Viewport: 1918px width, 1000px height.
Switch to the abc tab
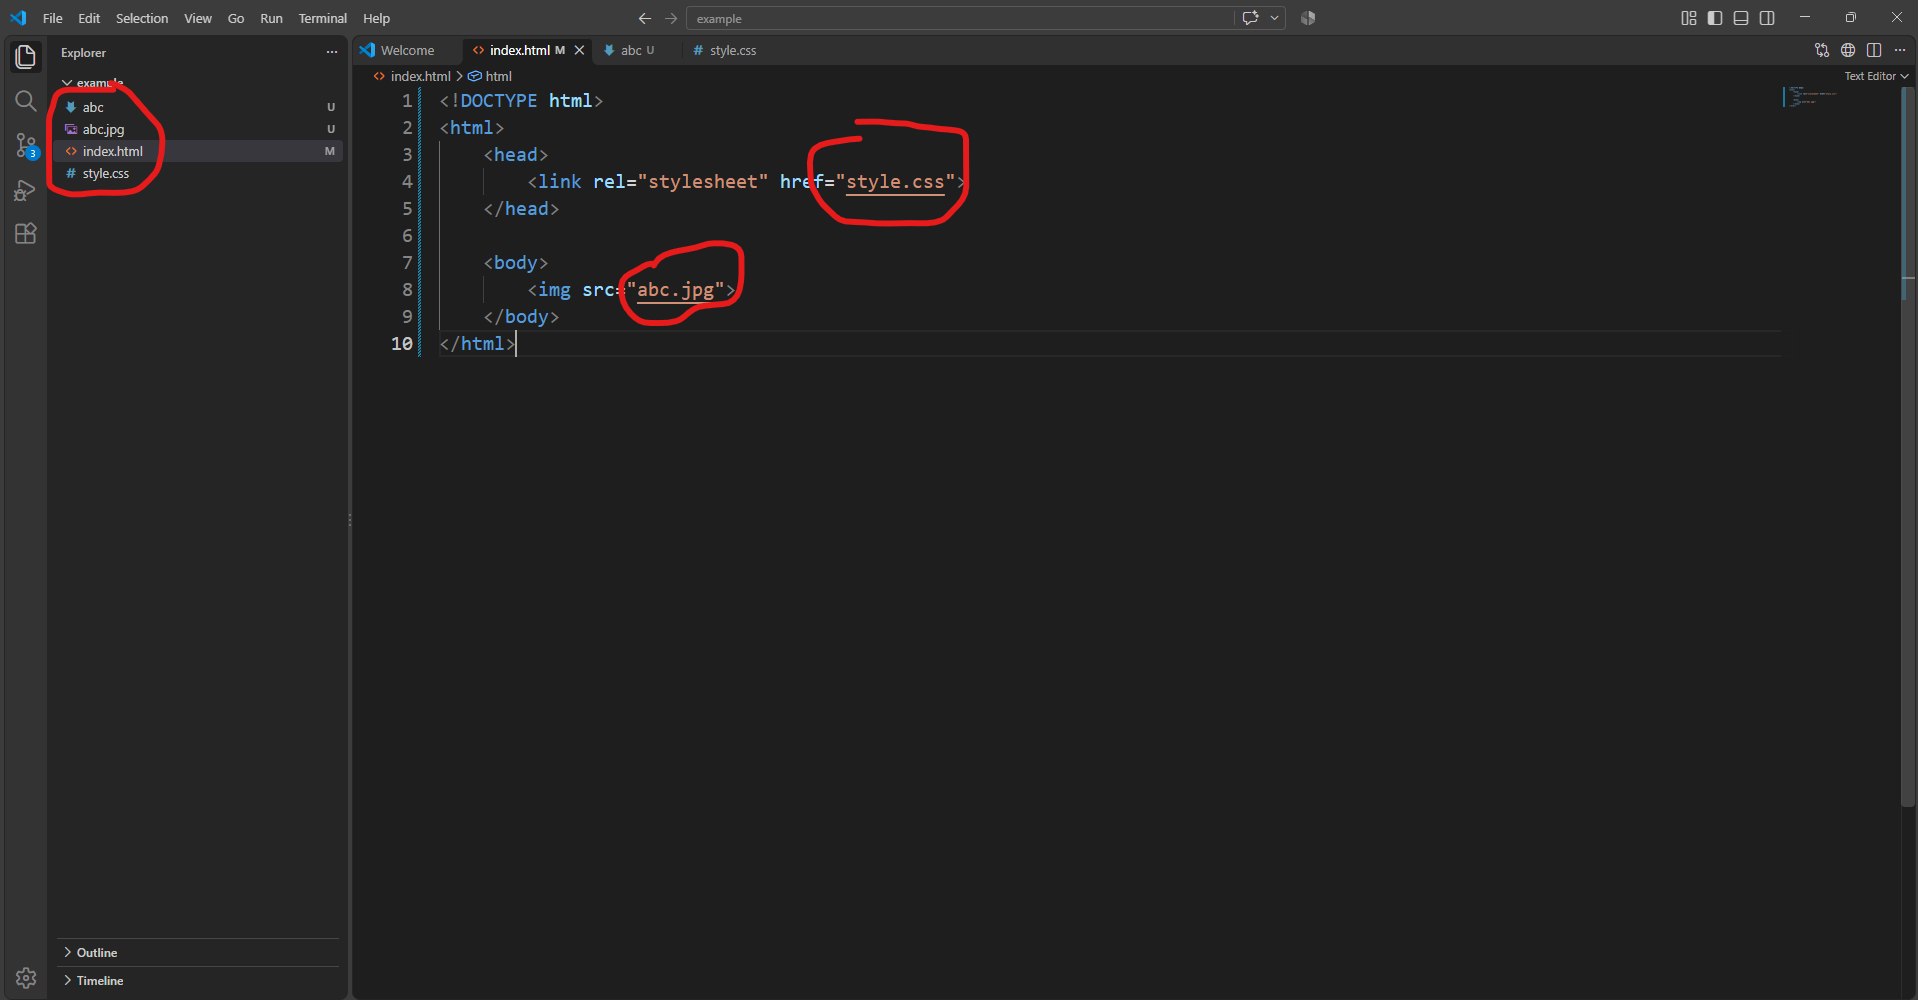pos(637,50)
